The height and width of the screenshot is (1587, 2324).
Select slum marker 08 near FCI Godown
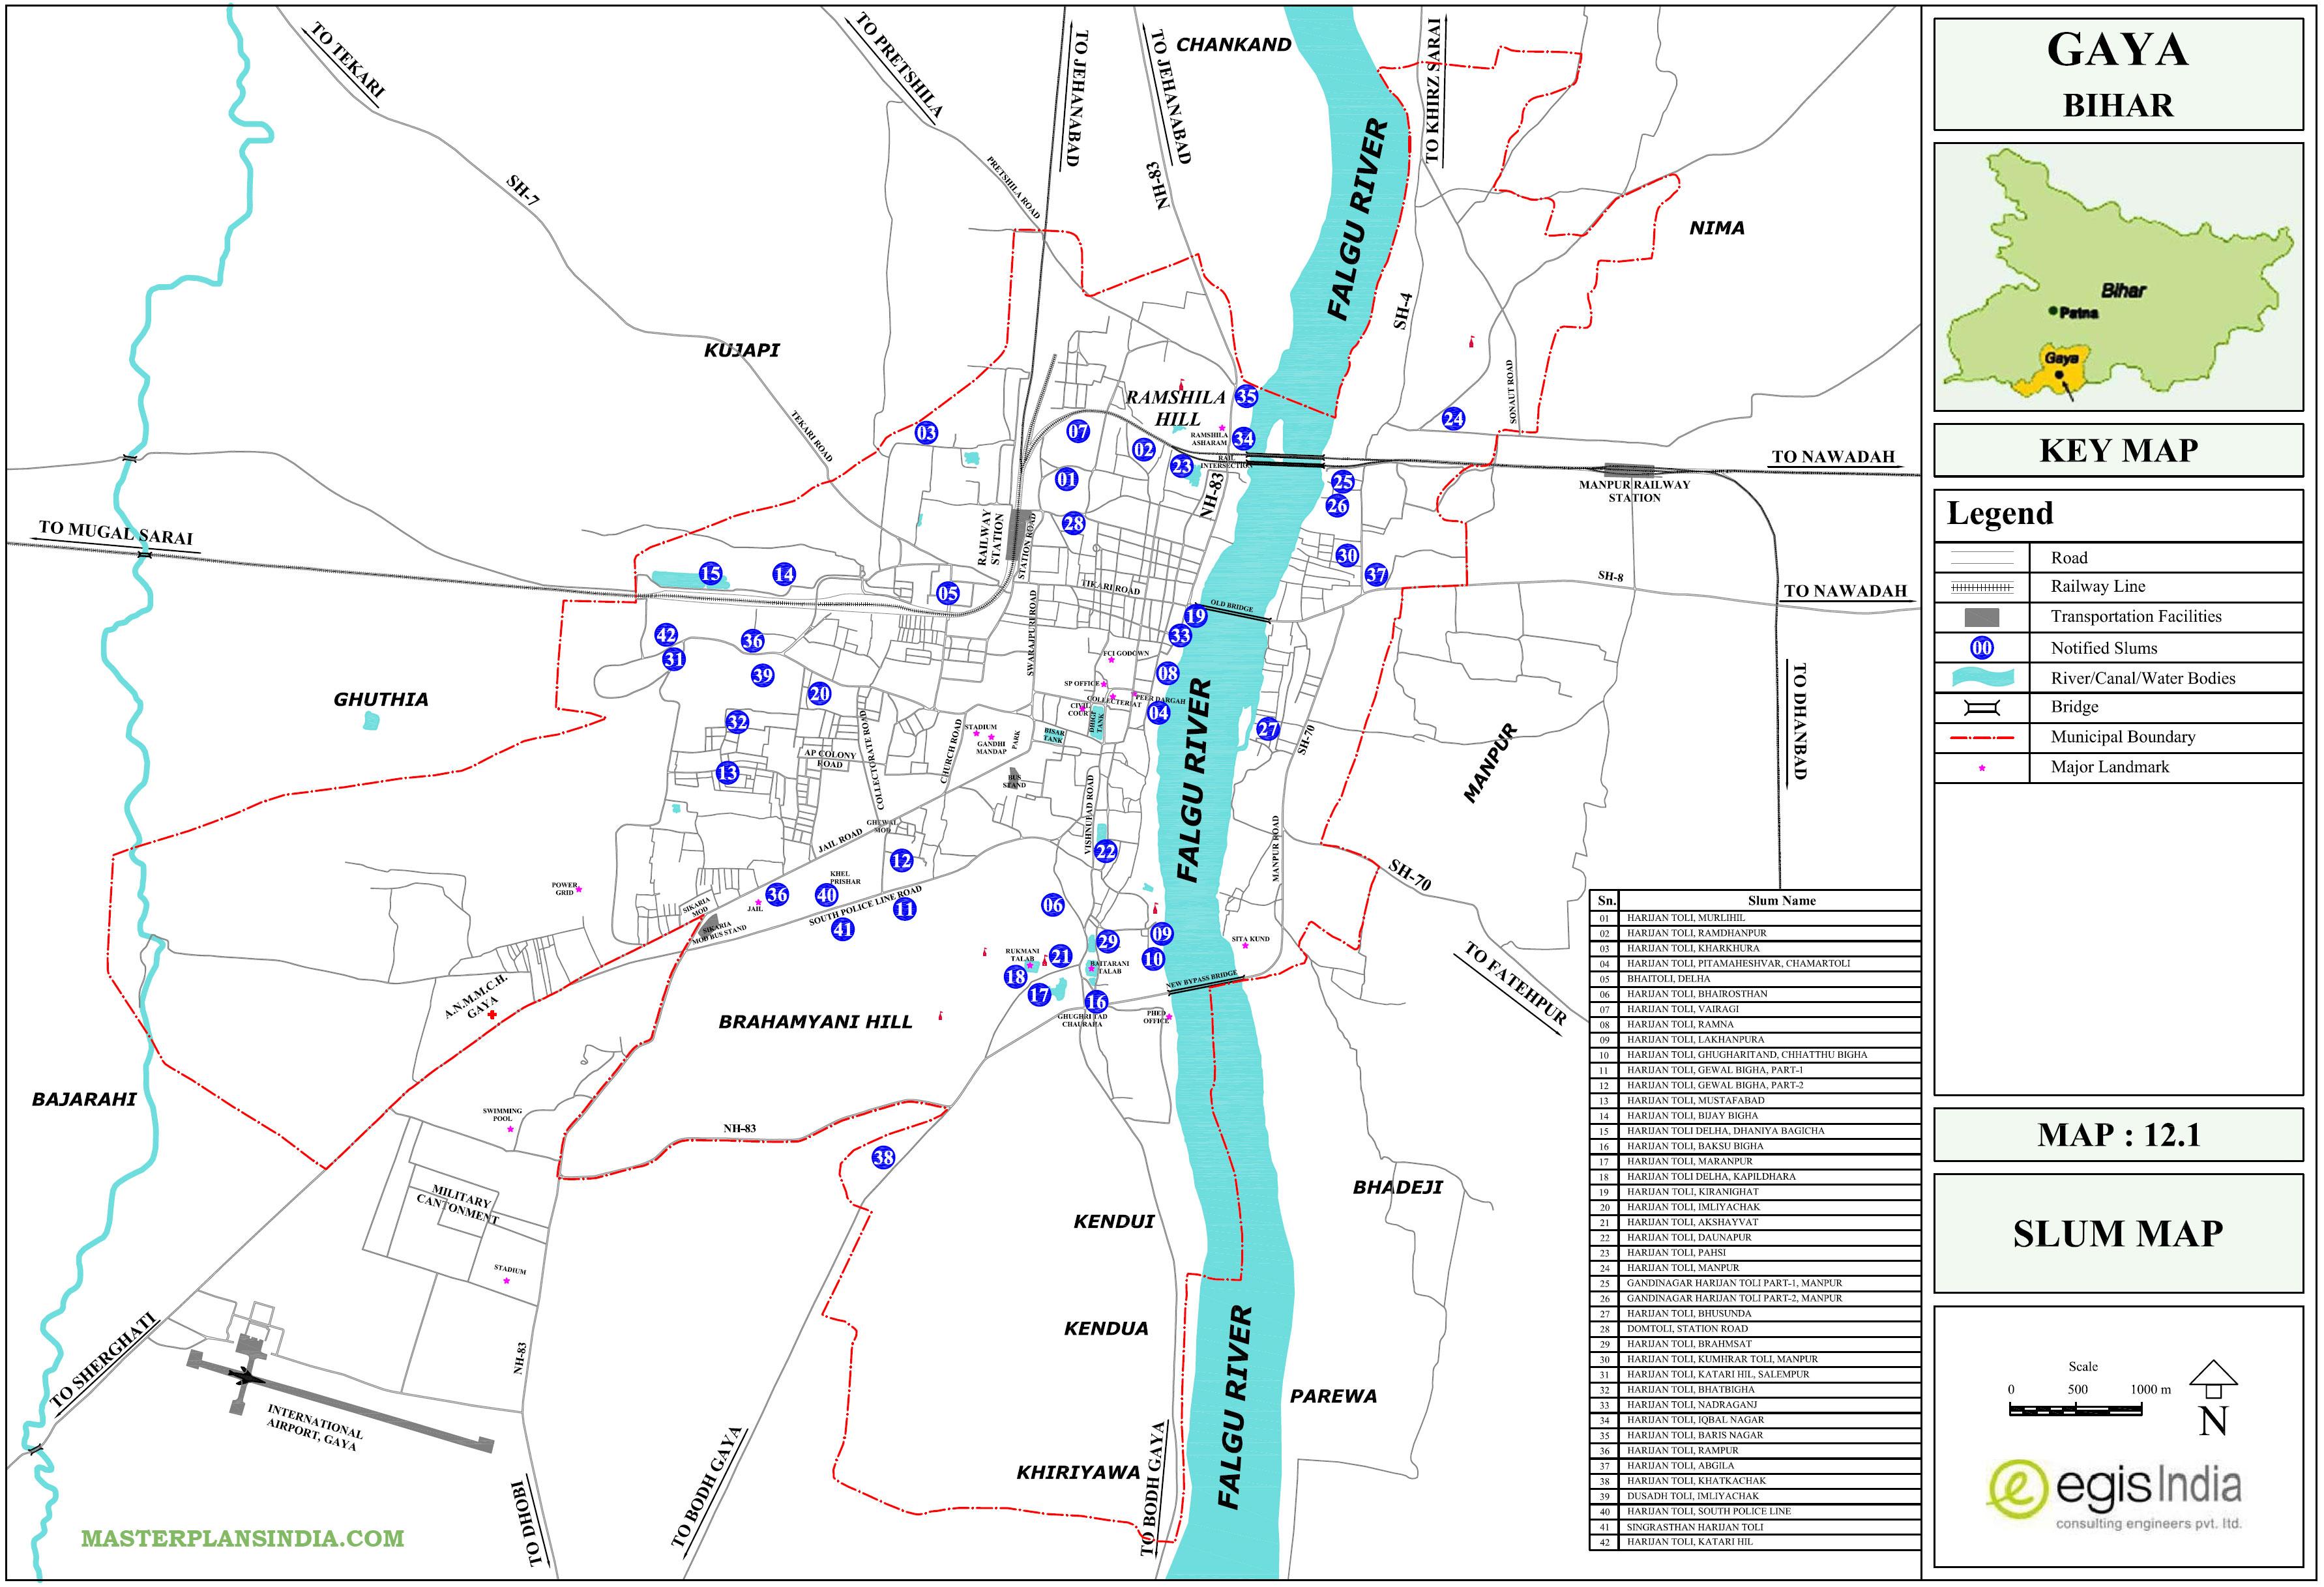point(1167,673)
